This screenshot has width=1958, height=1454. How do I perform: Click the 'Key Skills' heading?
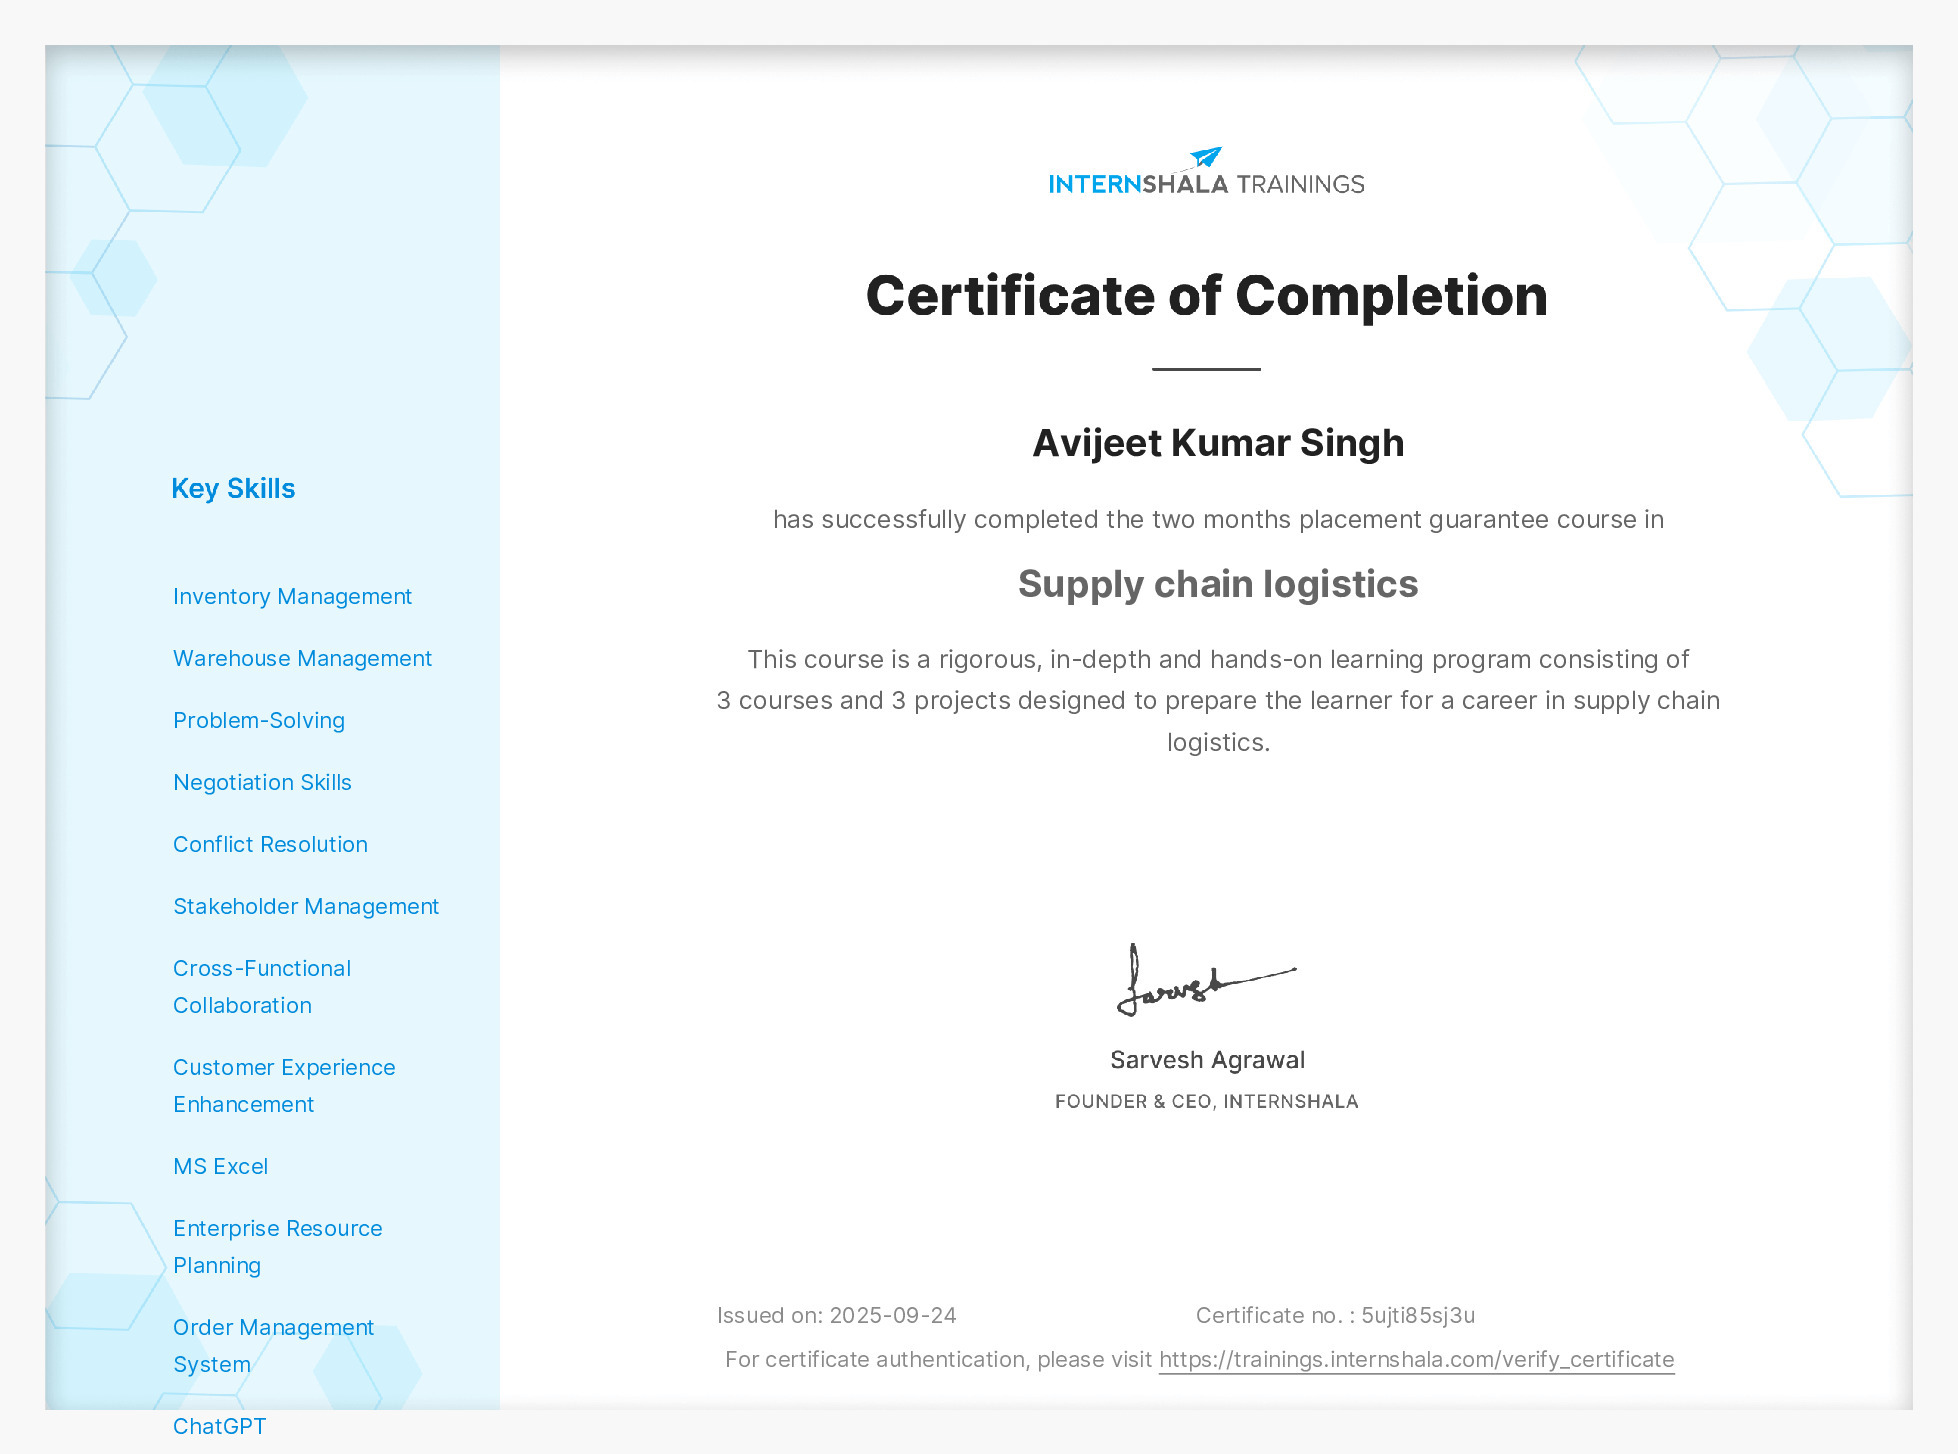coord(233,489)
